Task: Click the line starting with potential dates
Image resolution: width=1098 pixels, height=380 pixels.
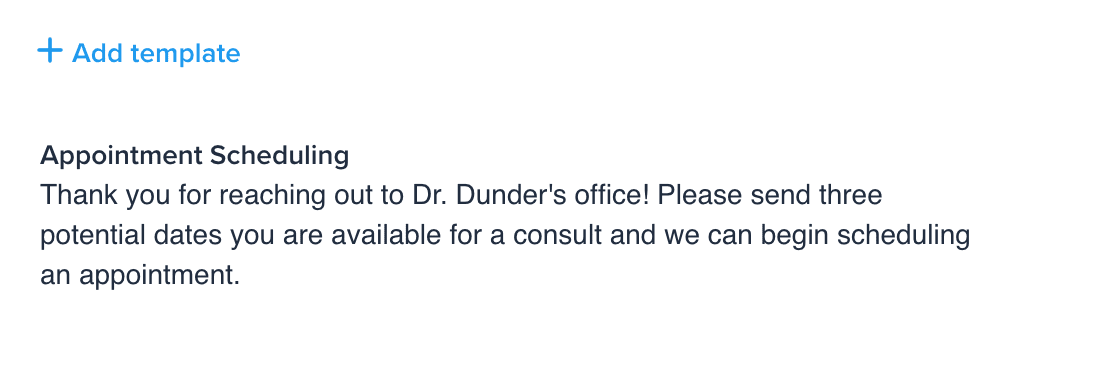Action: 505,236
